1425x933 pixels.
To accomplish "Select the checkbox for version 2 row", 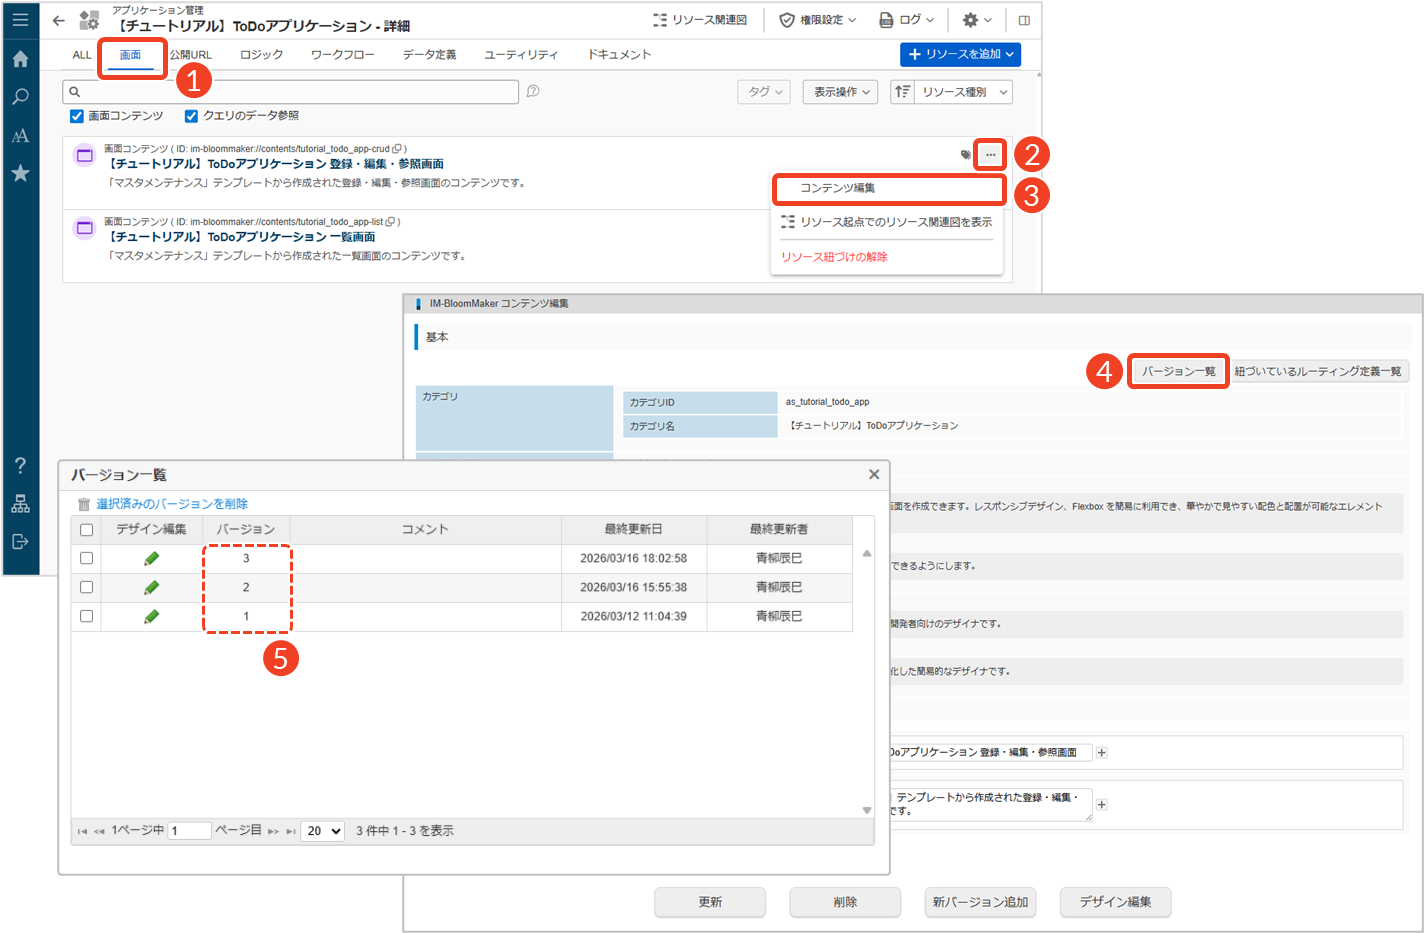I will [86, 587].
